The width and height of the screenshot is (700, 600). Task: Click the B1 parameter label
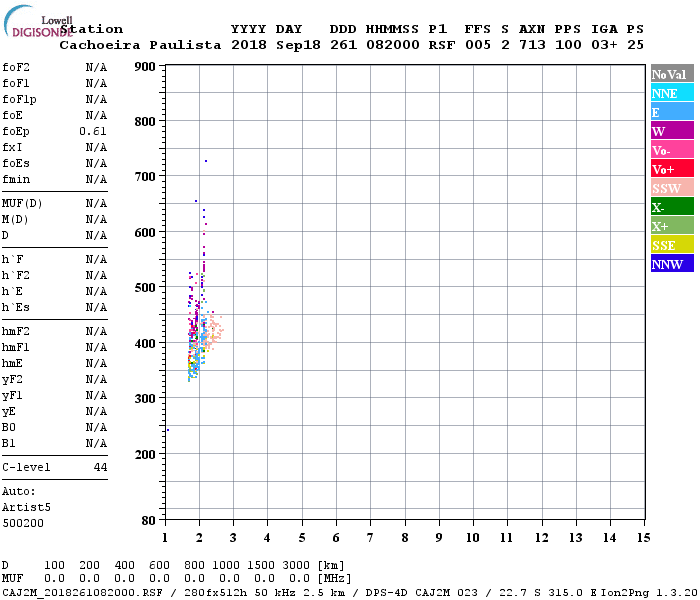[x=8, y=444]
